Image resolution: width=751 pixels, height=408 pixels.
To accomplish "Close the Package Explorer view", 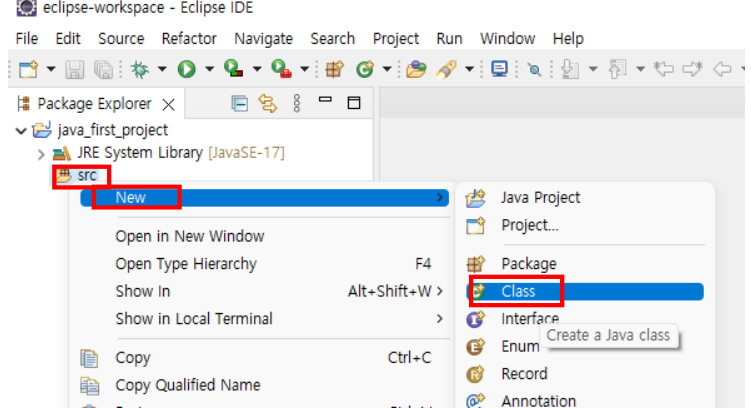I will (x=169, y=104).
